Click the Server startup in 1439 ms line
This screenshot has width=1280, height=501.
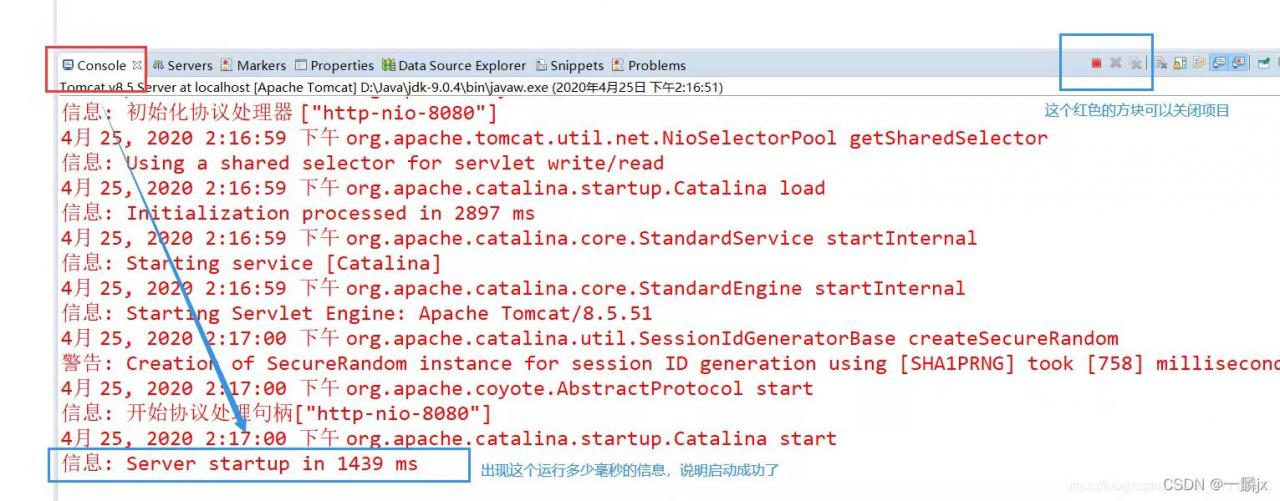[240, 464]
